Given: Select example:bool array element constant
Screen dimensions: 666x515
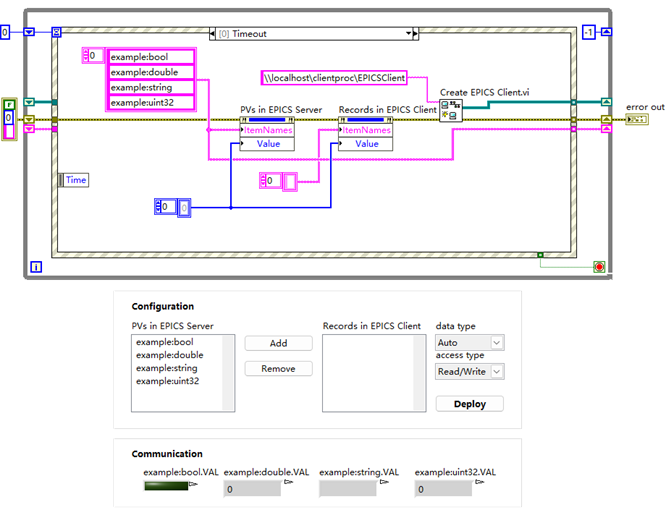Looking at the screenshot, I should [152, 57].
